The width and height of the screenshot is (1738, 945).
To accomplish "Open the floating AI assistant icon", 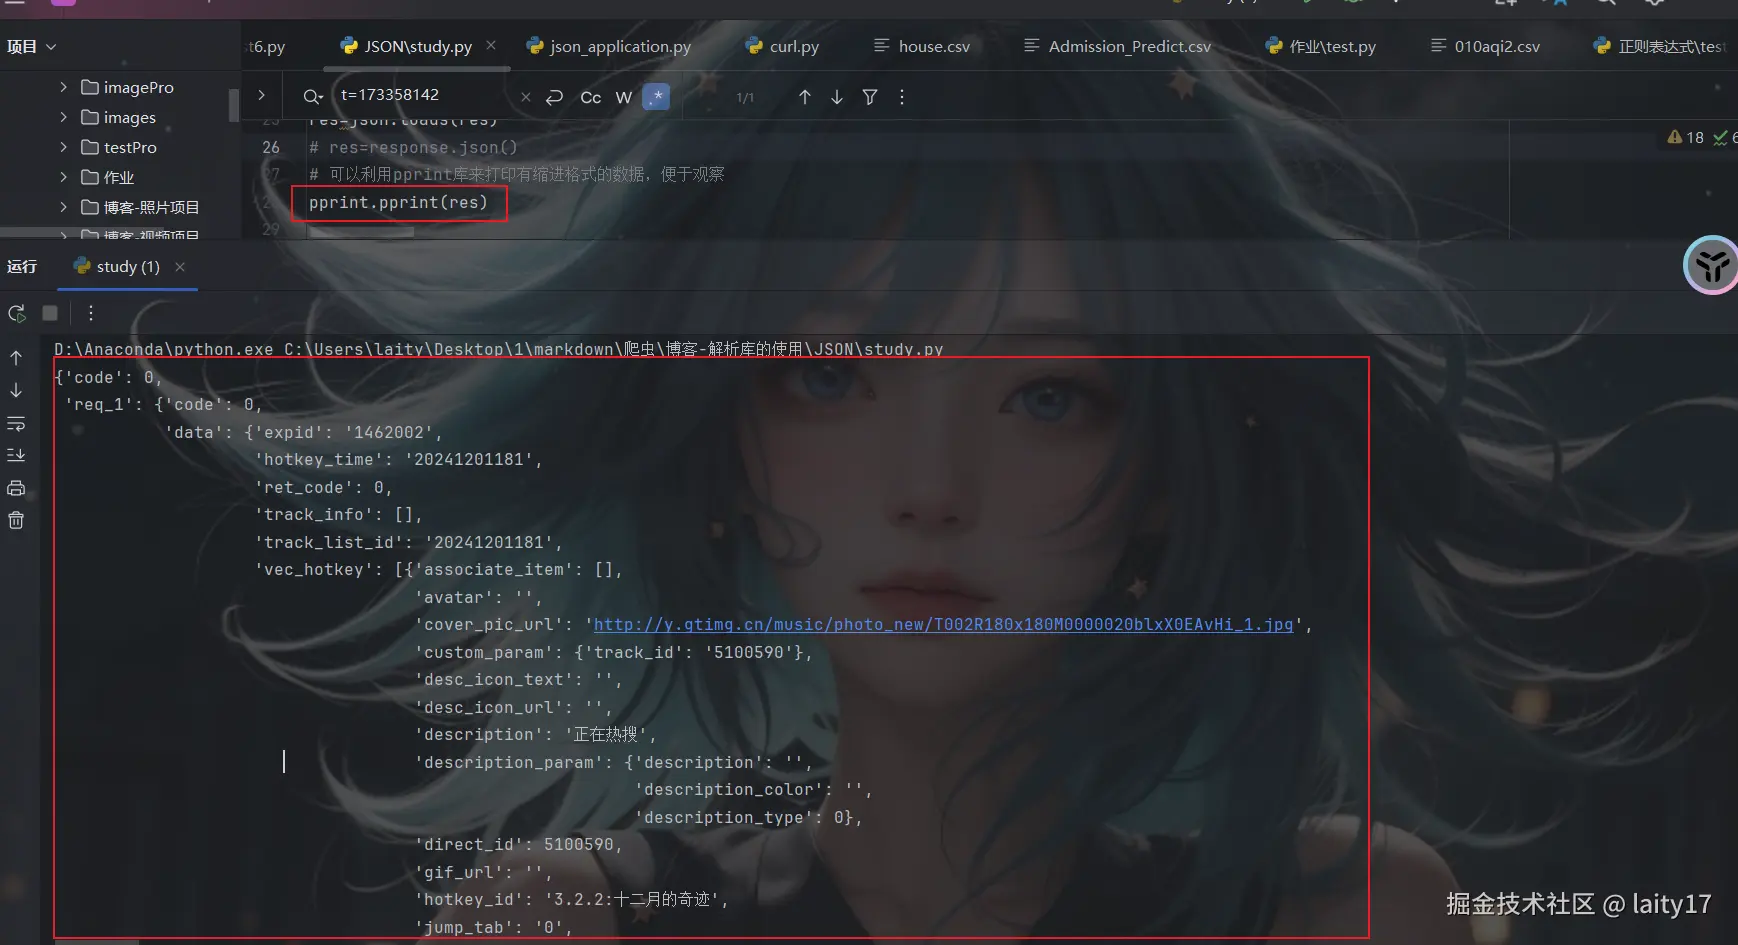I will point(1711,266).
